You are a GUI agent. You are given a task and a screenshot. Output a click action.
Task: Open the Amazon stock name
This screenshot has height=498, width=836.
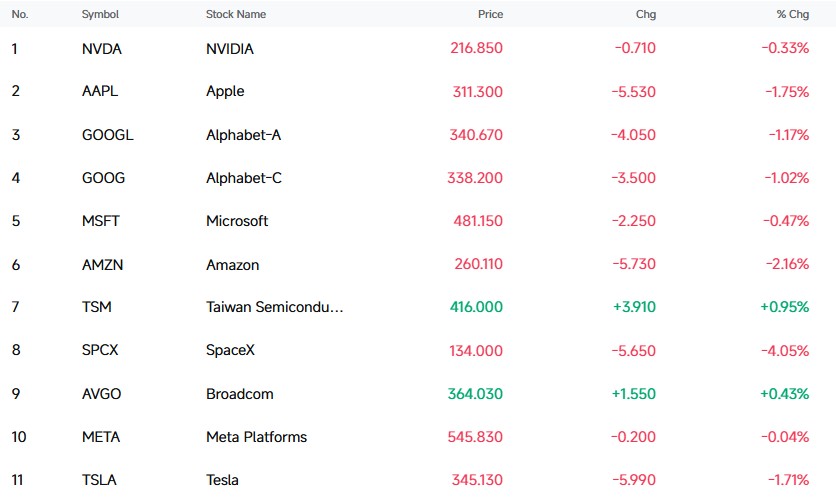pyautogui.click(x=232, y=264)
